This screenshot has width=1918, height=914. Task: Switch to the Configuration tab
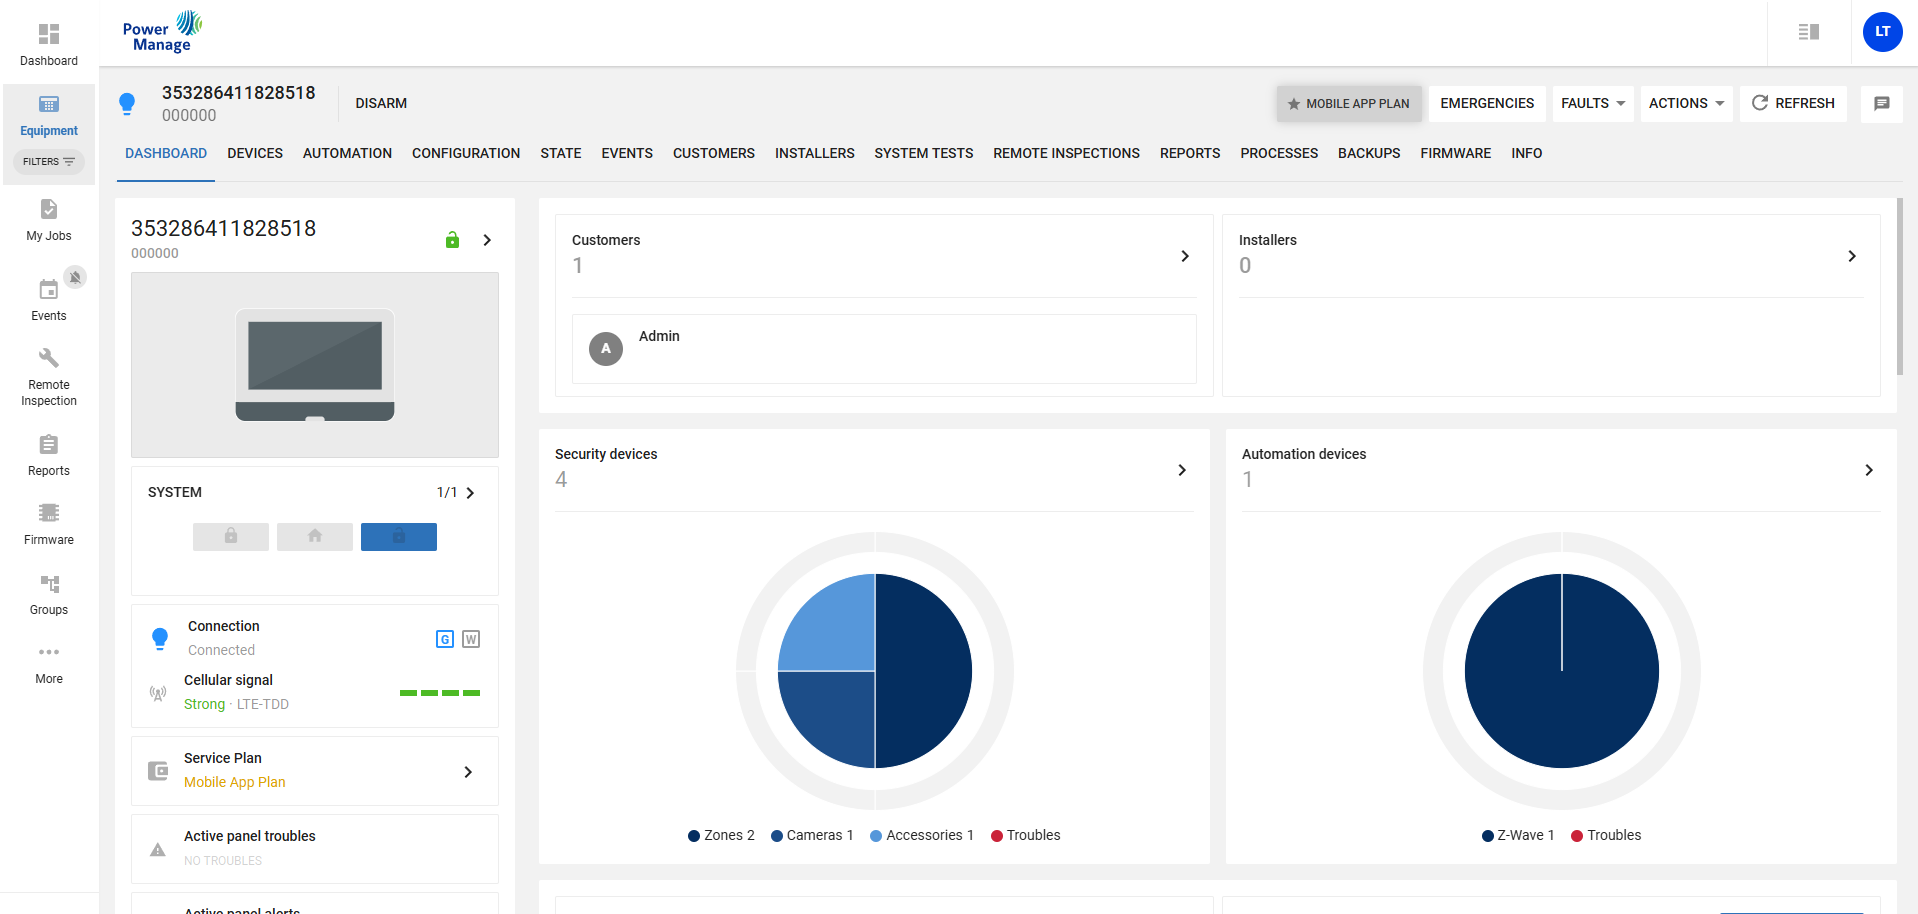(x=465, y=153)
